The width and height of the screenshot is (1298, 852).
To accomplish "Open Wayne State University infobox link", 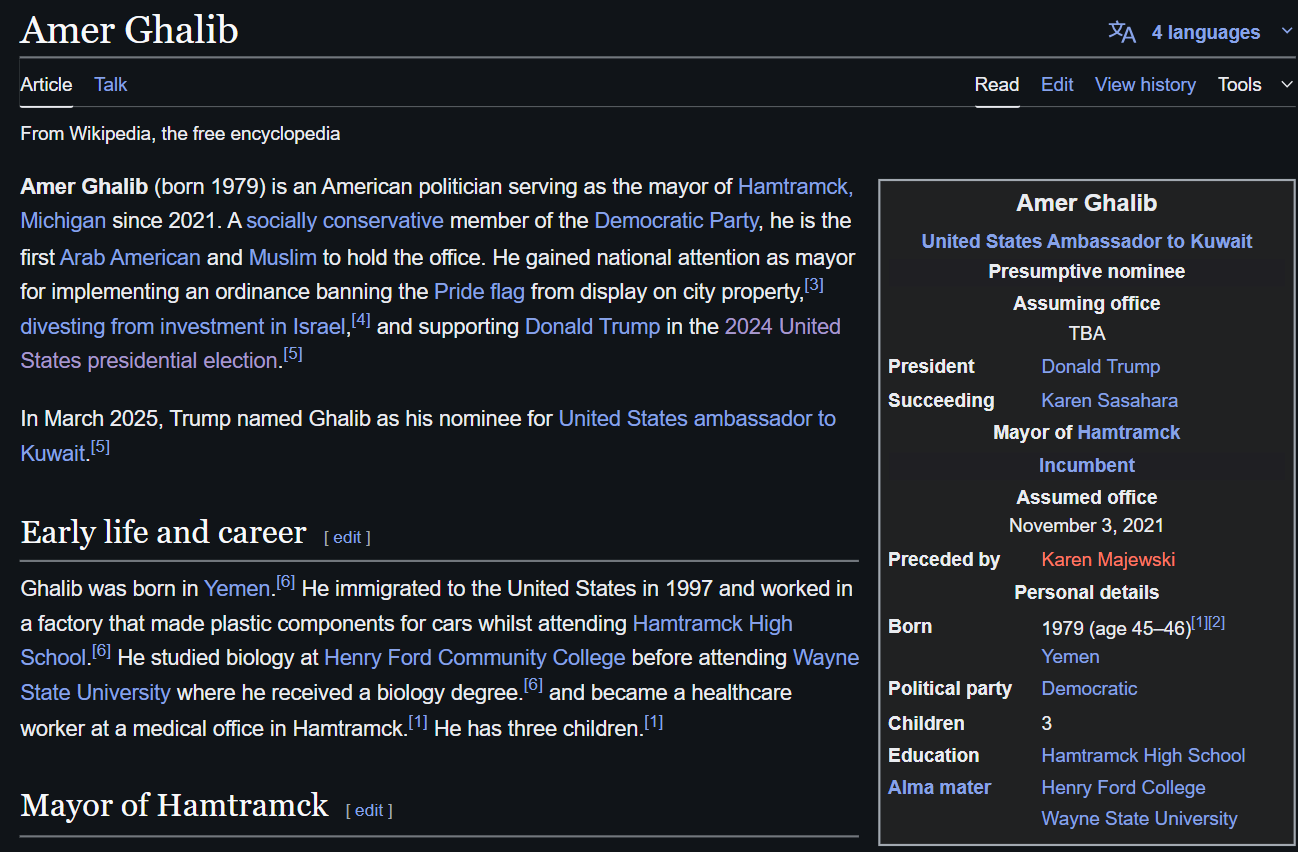I will pyautogui.click(x=1139, y=818).
